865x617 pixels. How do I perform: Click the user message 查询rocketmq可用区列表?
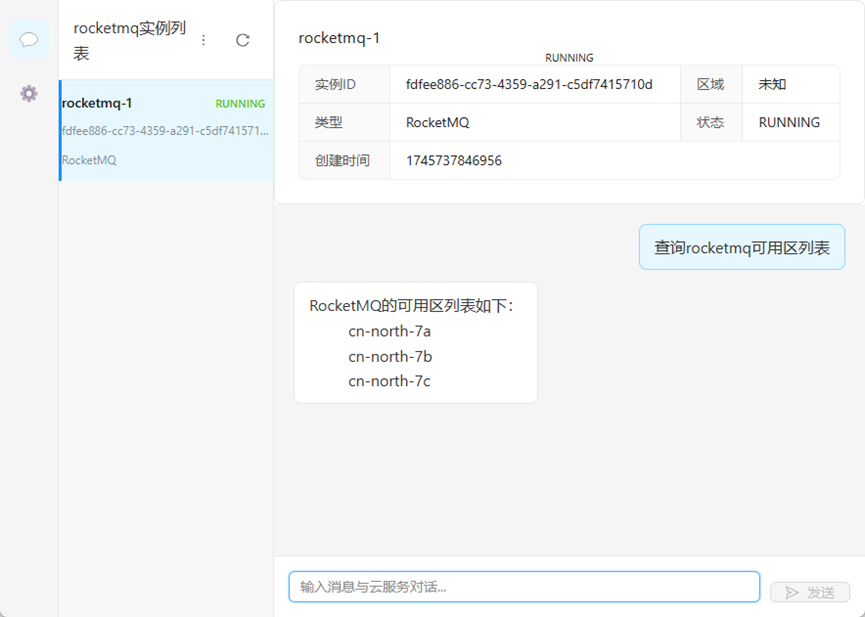[742, 247]
